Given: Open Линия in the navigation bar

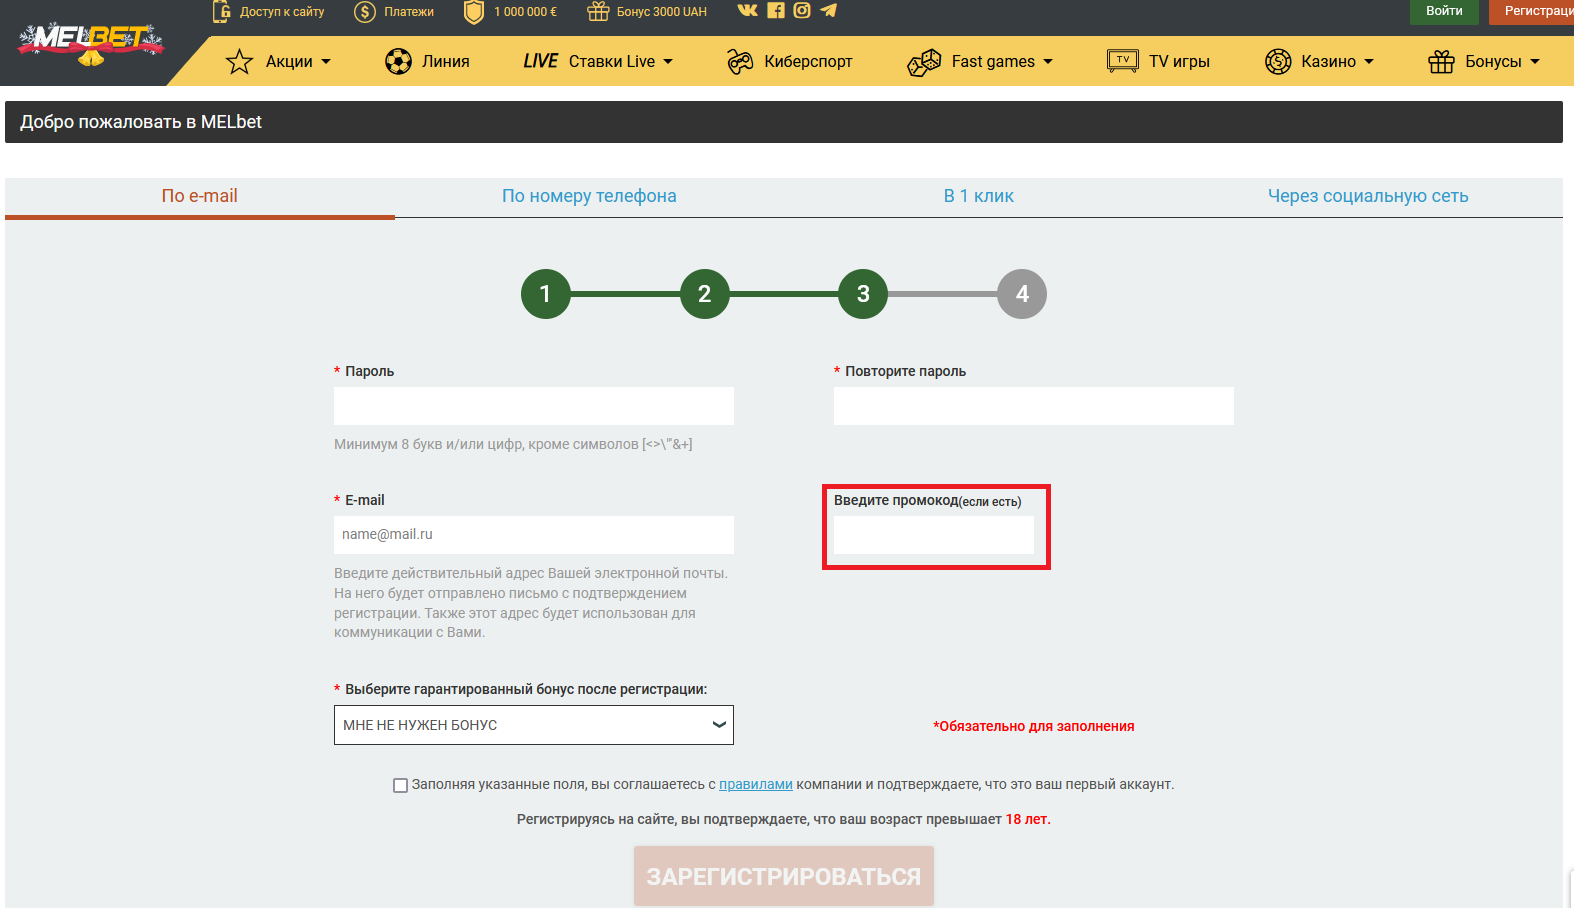Looking at the screenshot, I should coord(446,61).
